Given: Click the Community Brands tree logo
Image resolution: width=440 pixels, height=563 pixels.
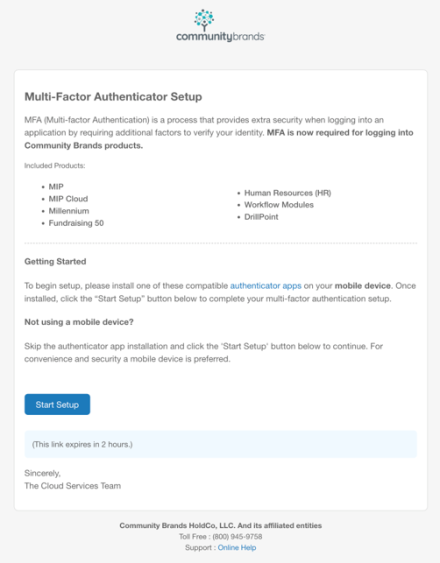Looking at the screenshot, I should pos(204,20).
